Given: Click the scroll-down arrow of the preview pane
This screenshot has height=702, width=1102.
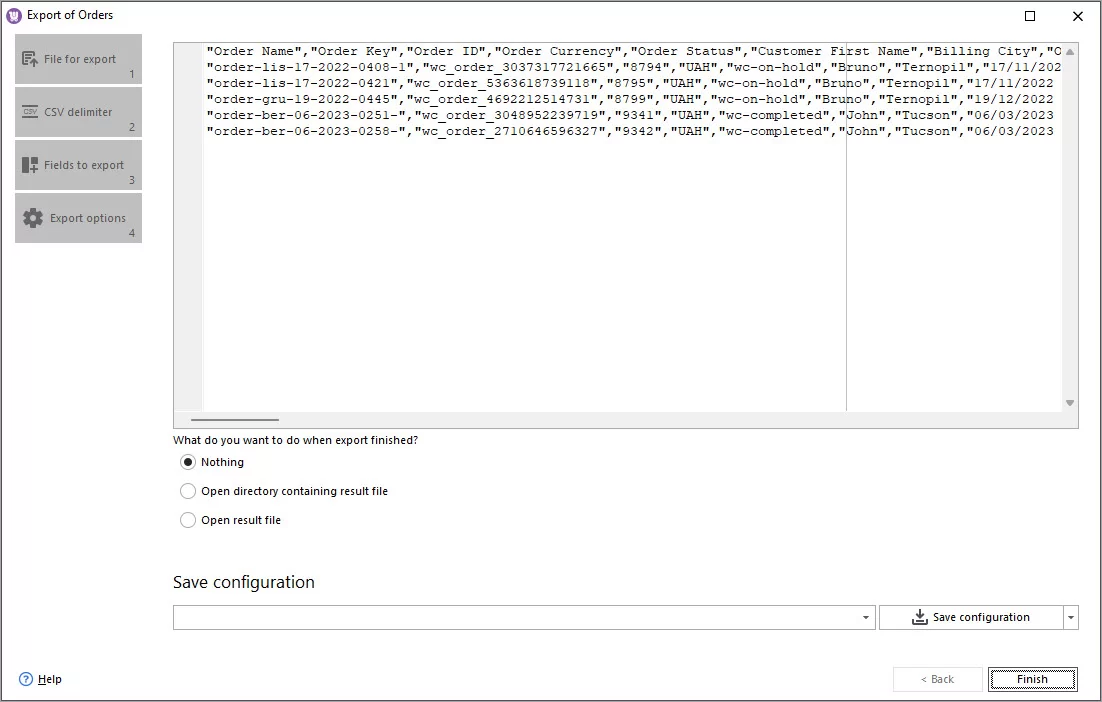Looking at the screenshot, I should click(1069, 404).
